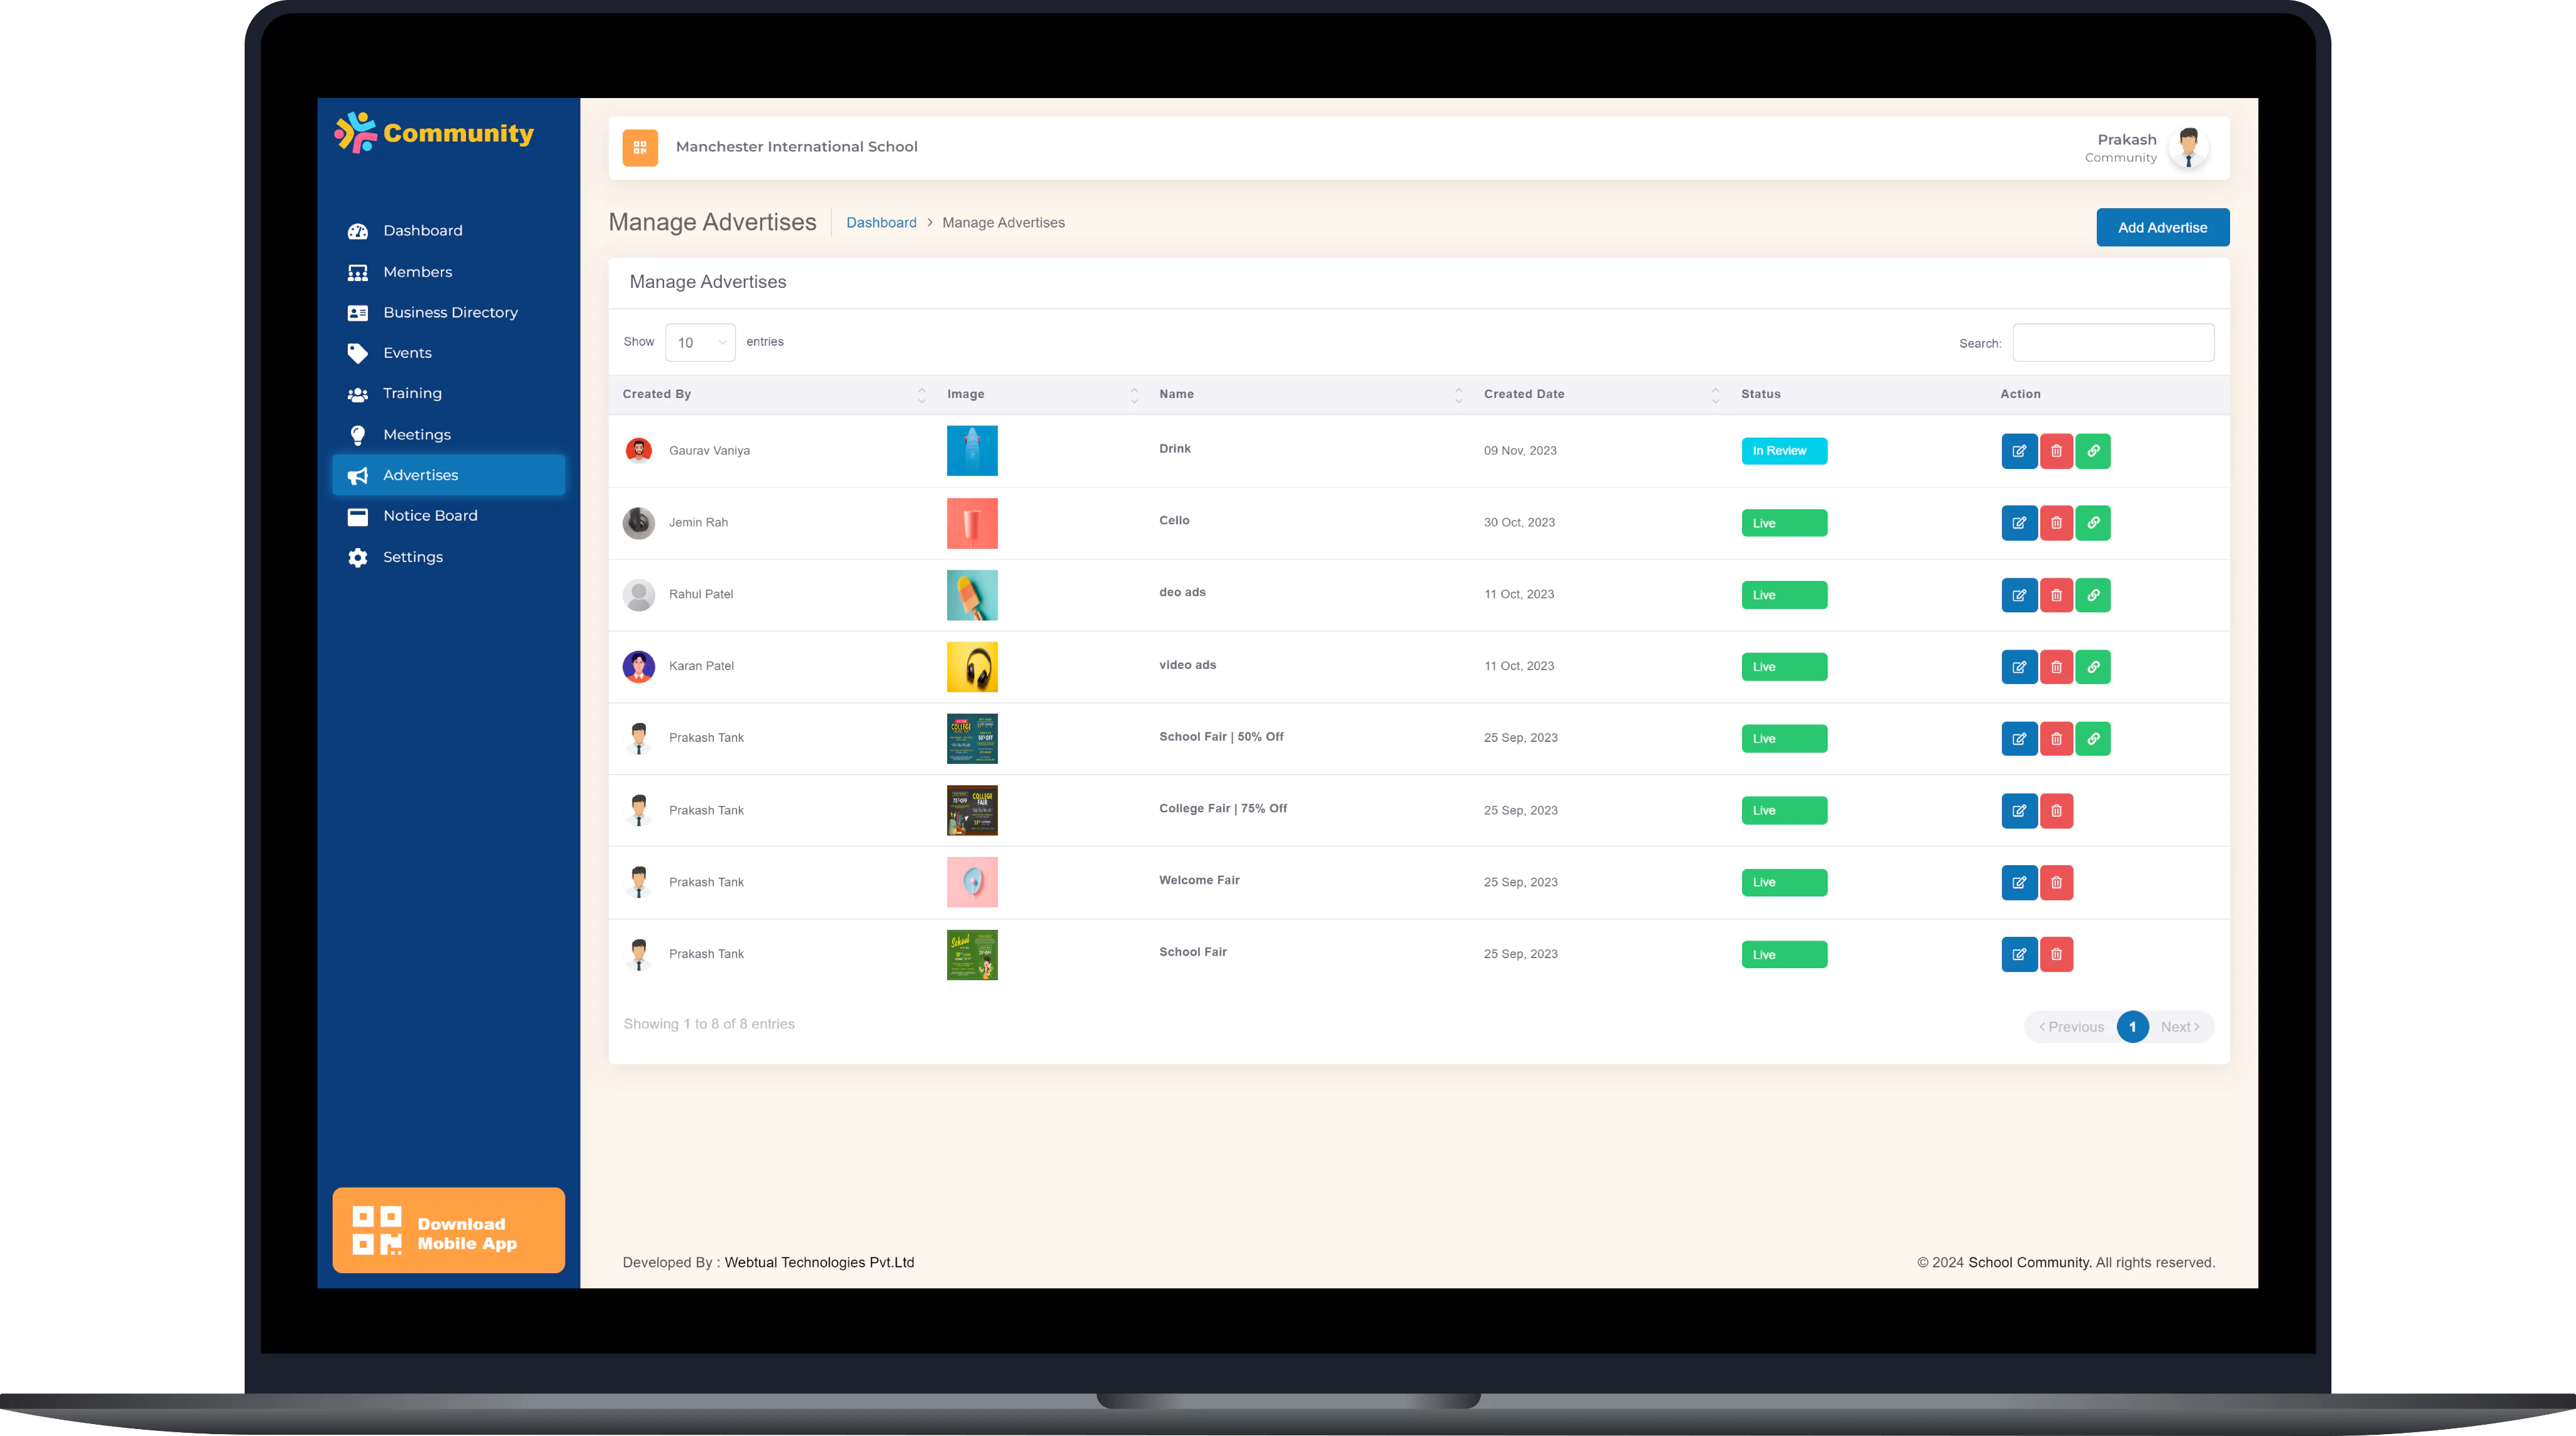Click the Community logo
This screenshot has width=2576, height=1436.
point(434,133)
